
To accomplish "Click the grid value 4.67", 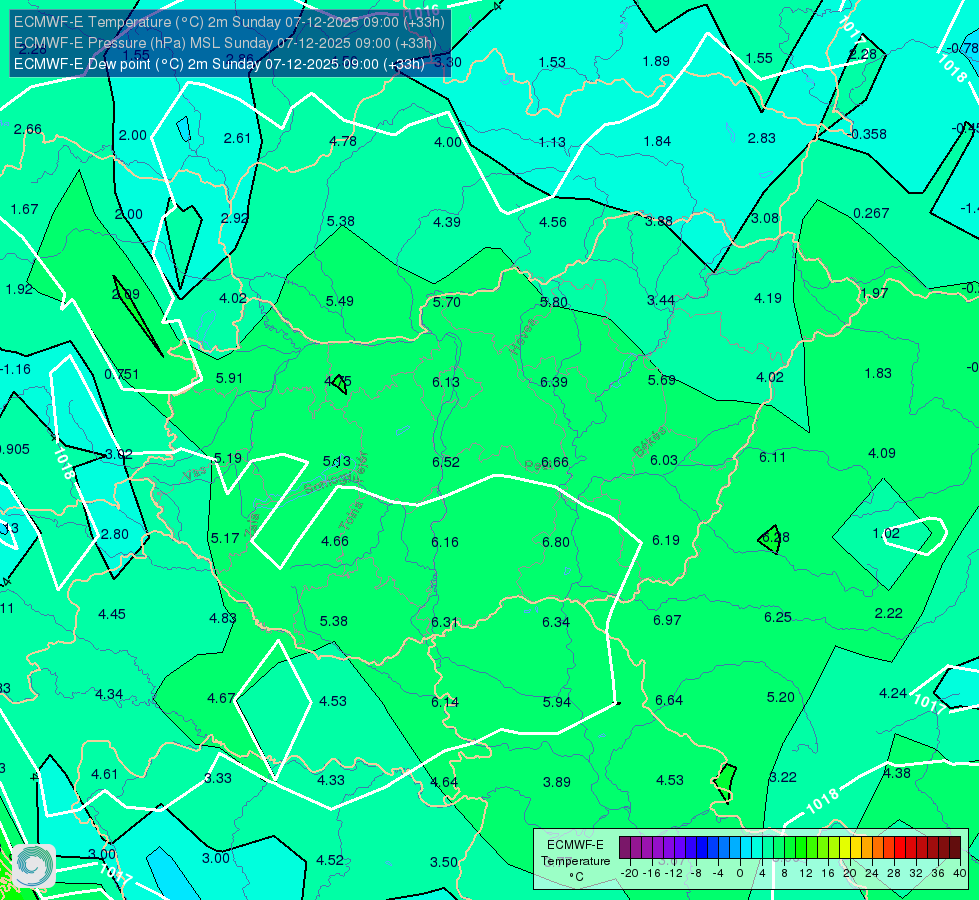I will [221, 698].
